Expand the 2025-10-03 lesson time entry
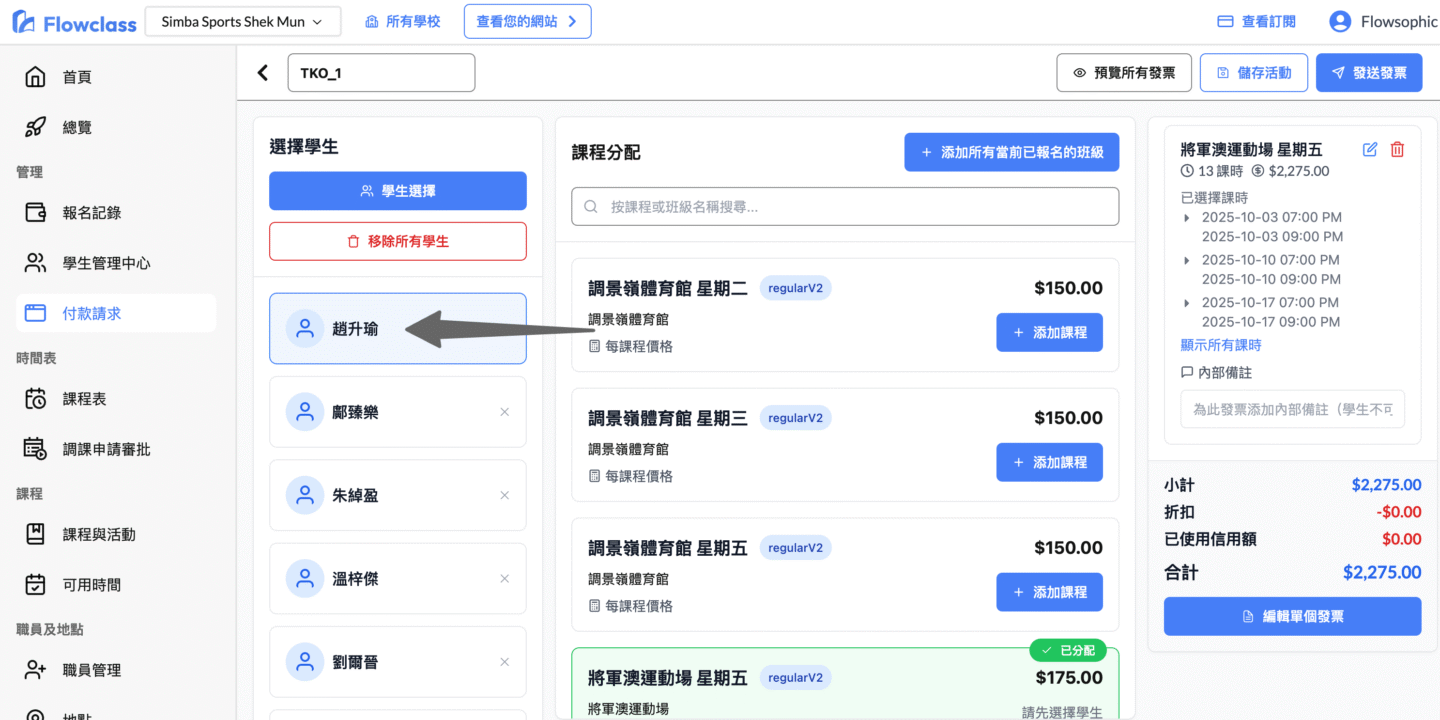 click(x=1187, y=217)
